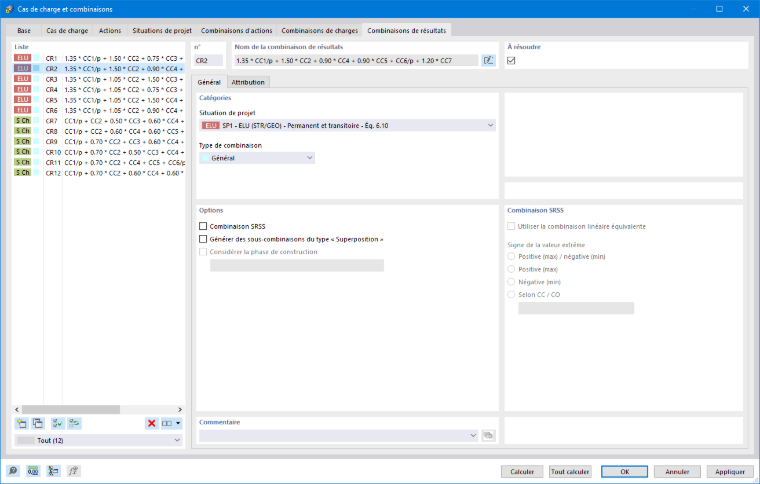760x484 pixels.
Task: Create a new result combination in list
Action: 21,423
